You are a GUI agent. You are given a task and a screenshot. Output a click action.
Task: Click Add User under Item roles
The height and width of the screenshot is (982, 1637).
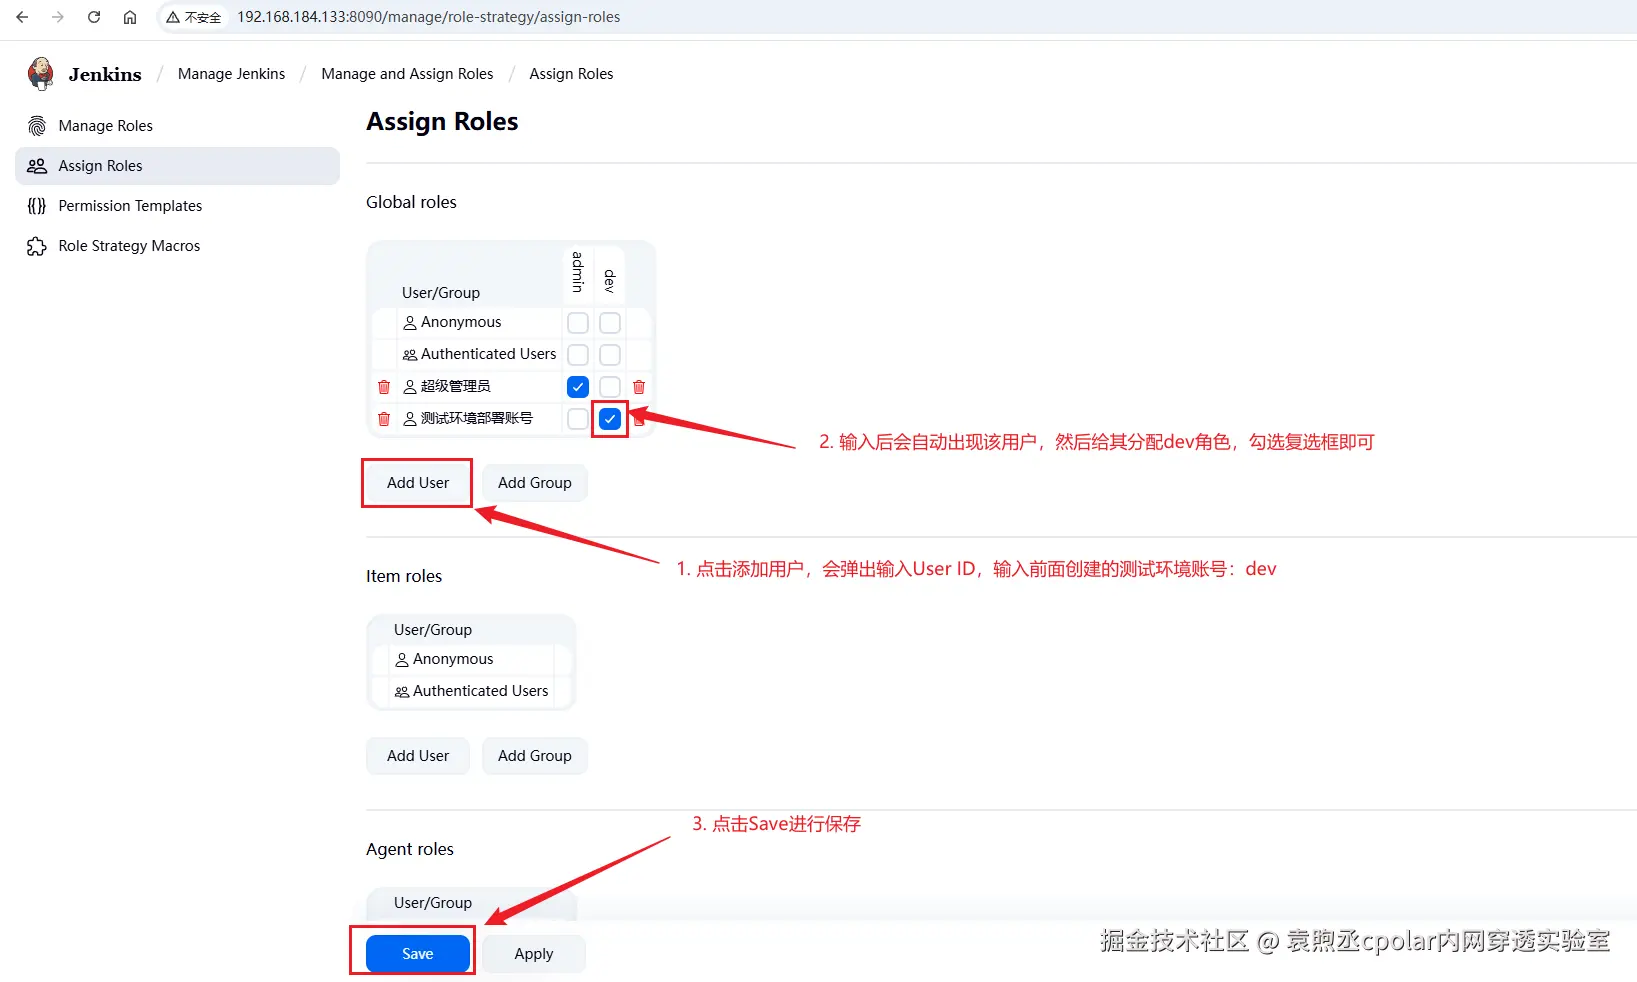418,756
